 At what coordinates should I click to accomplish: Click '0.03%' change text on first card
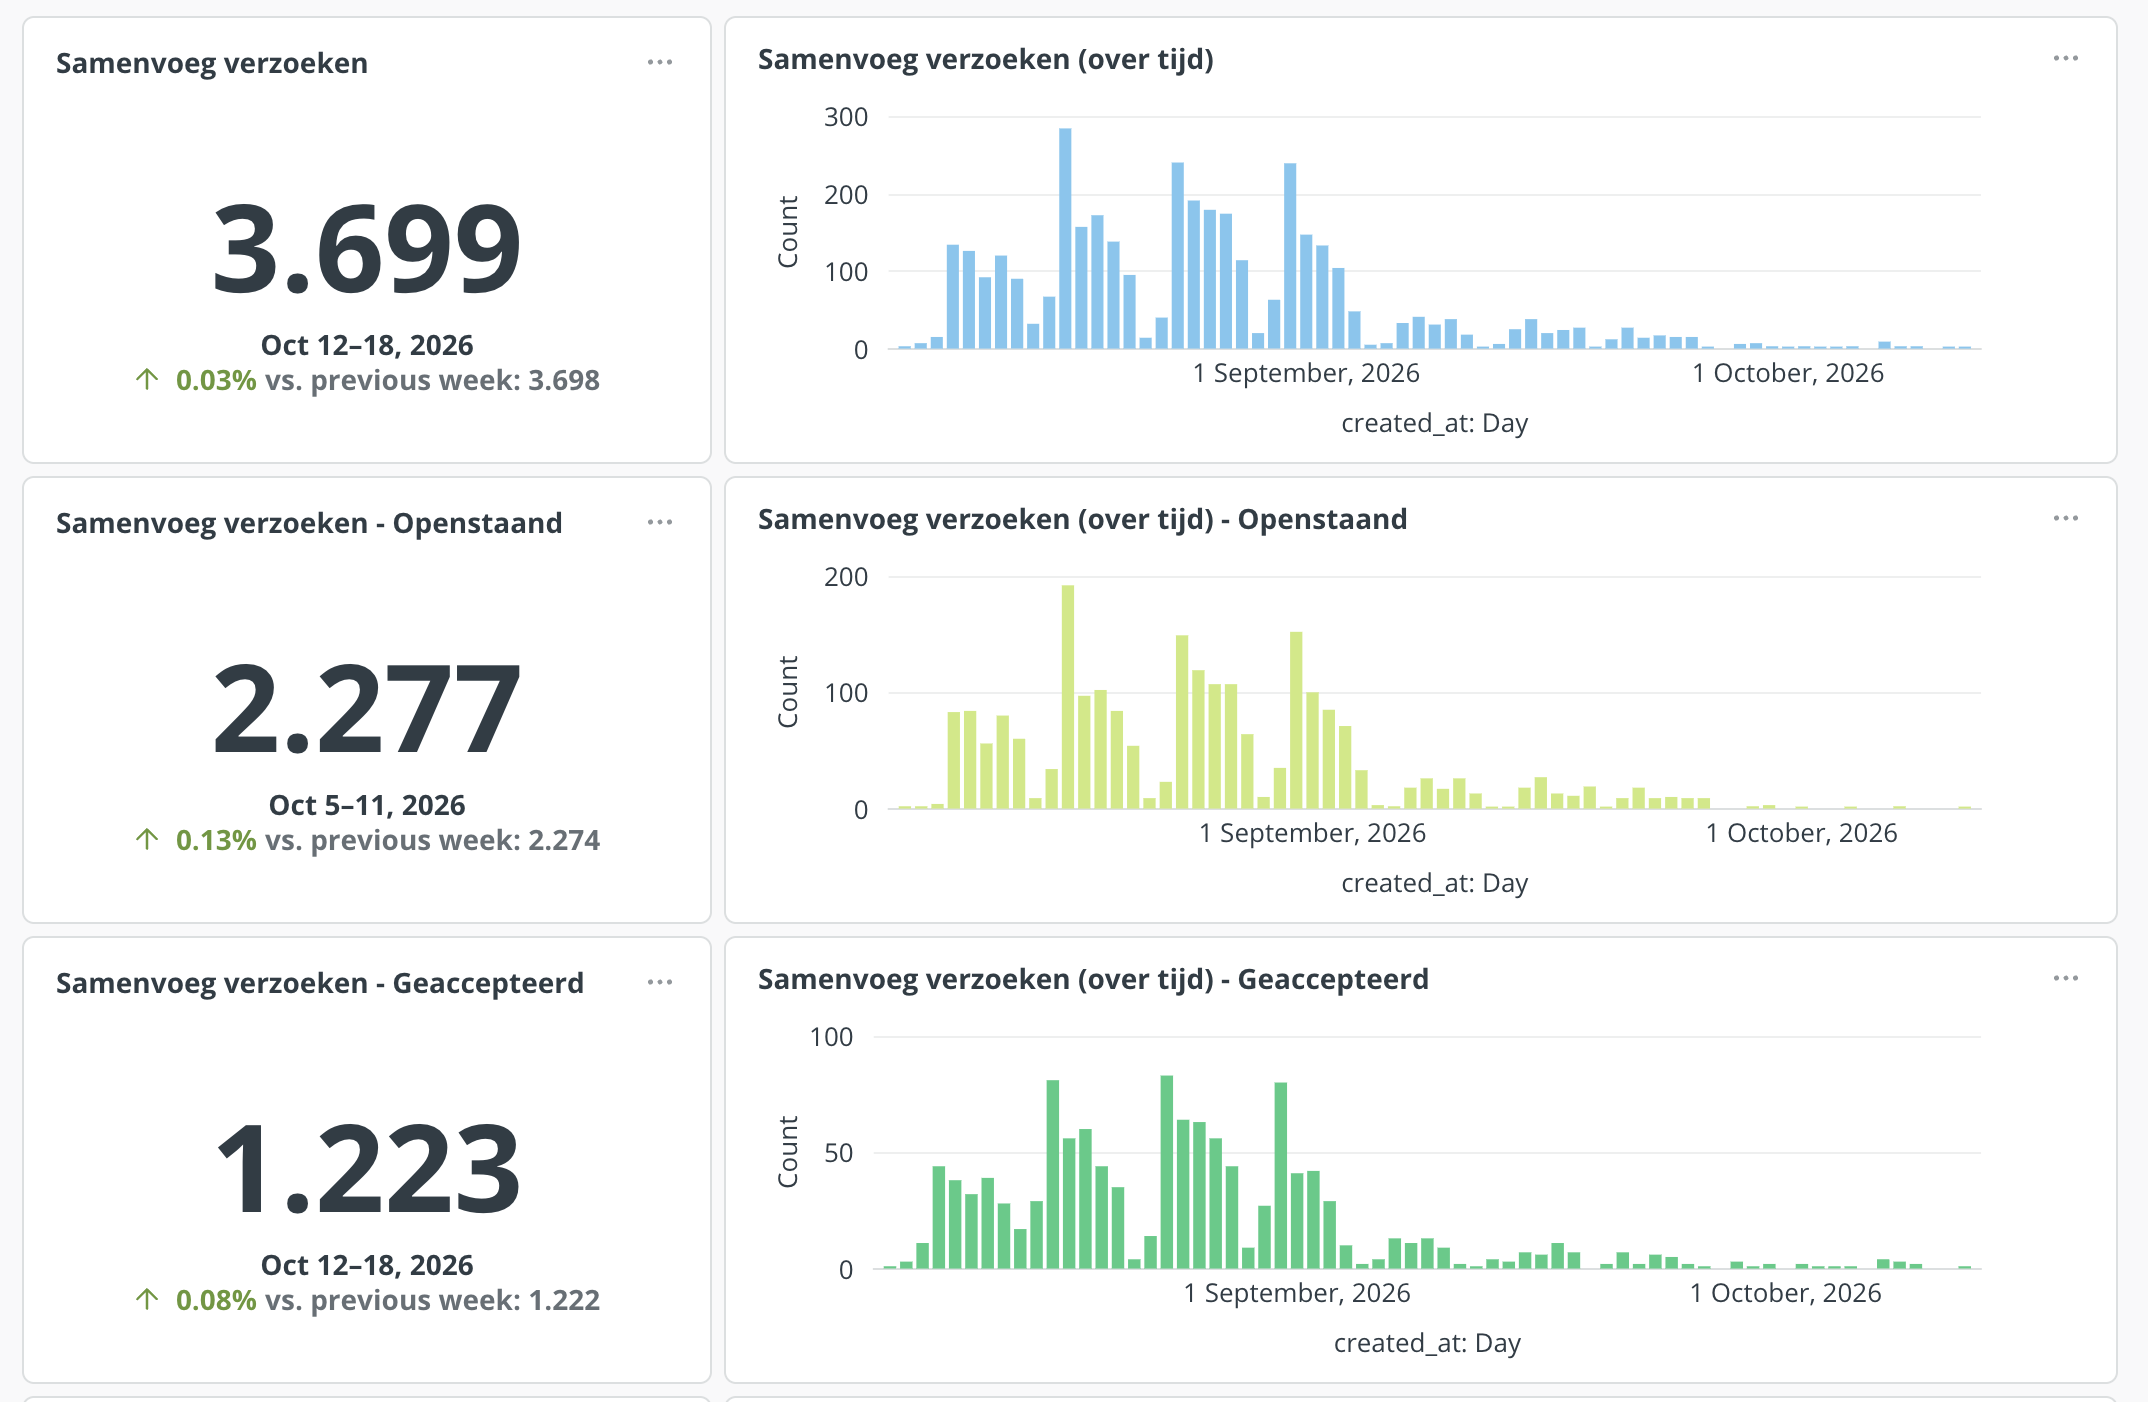216,380
